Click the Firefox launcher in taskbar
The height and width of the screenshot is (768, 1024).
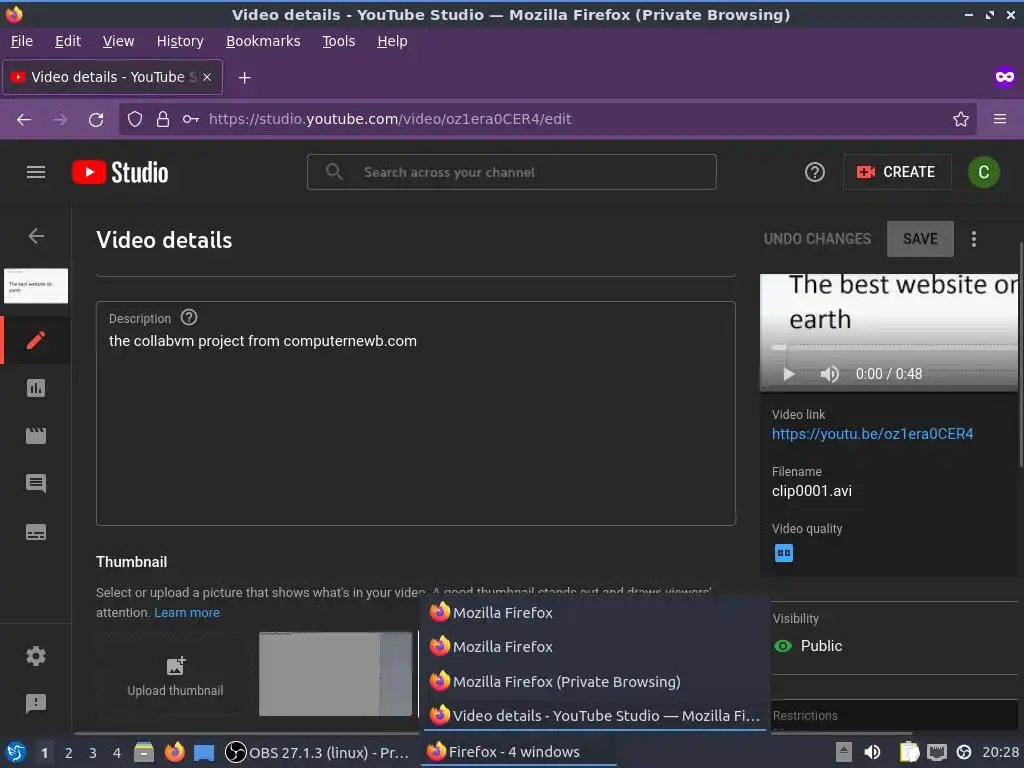pos(174,752)
